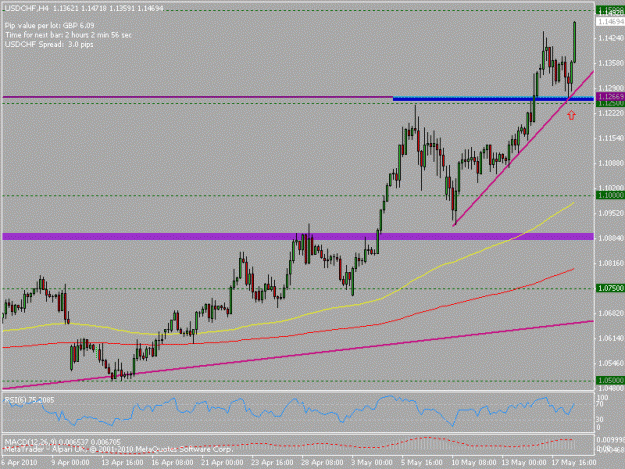Click the green 1.10000 level tag
Screen dimensions: 625x469
(x=610, y=195)
